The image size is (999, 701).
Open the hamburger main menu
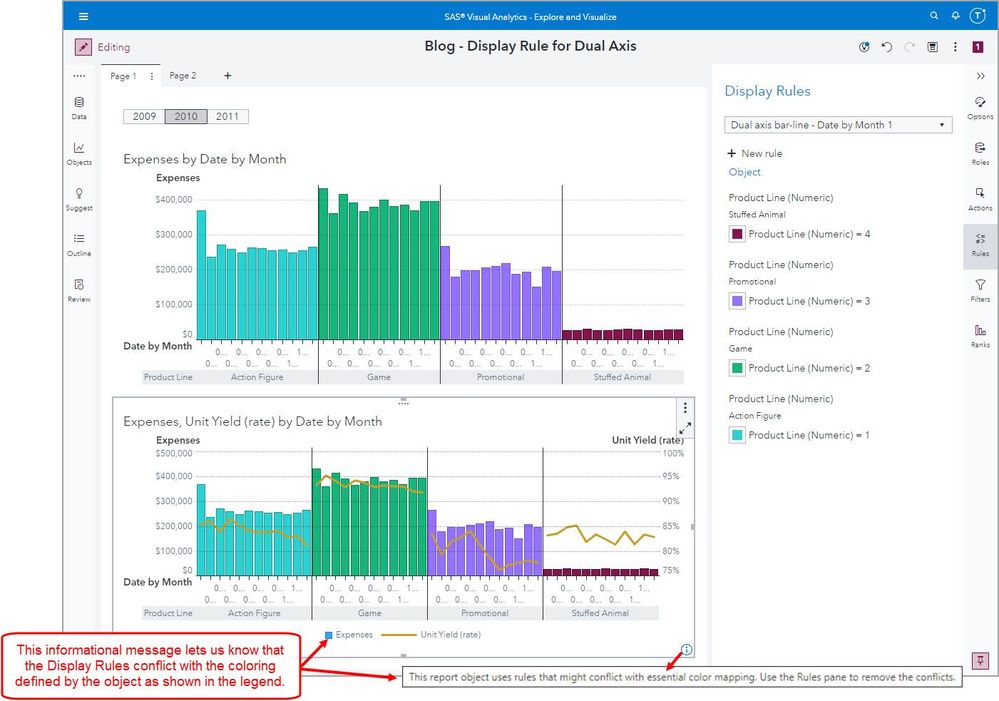(x=83, y=17)
